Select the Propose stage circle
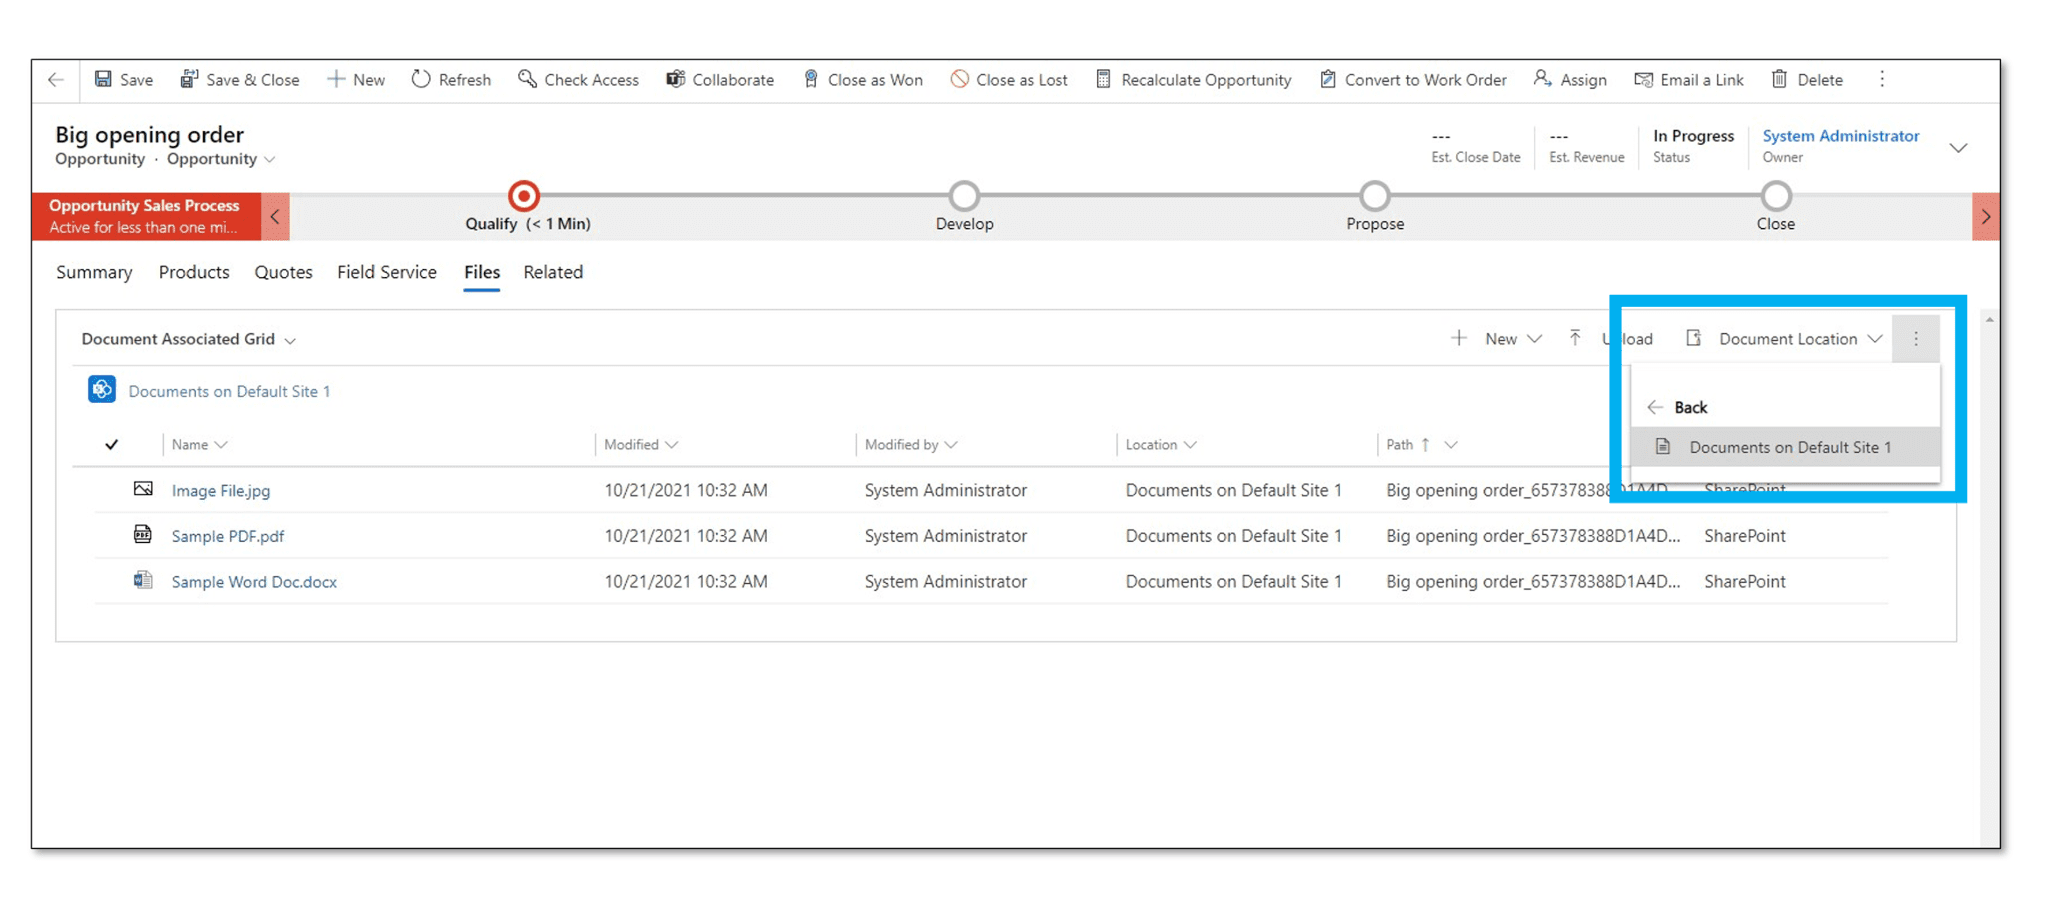Screen dimensions: 2048x907 (x=1375, y=196)
